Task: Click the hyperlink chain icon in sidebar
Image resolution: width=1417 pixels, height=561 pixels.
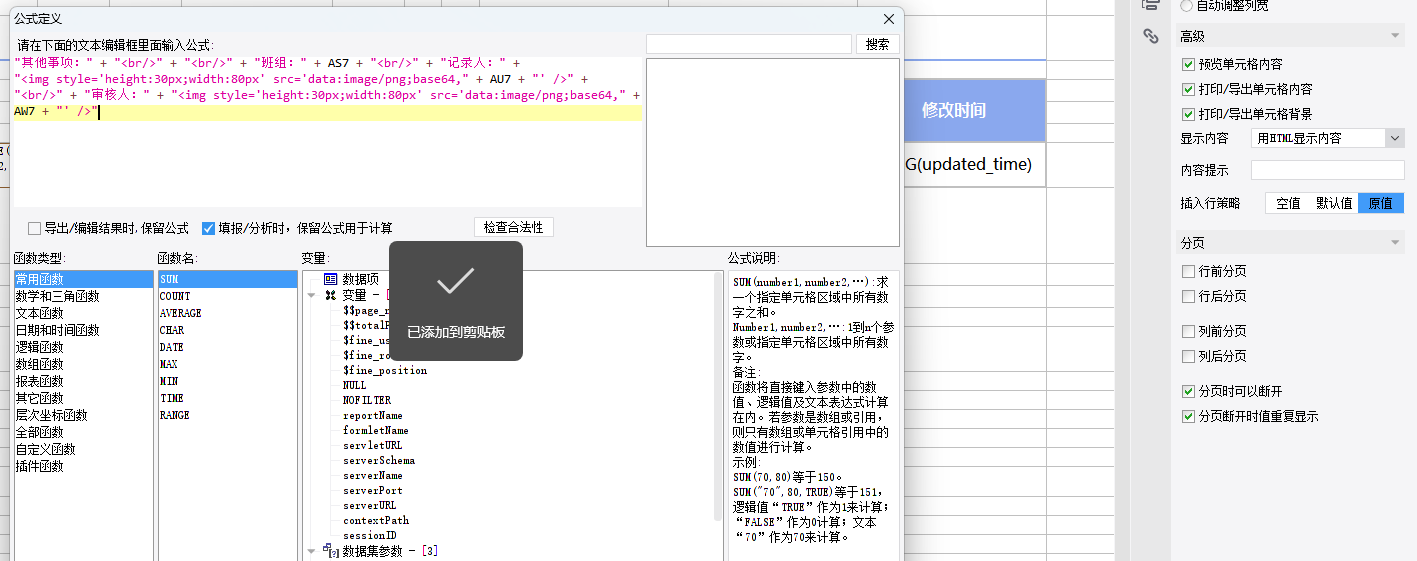Action: pyautogui.click(x=1151, y=37)
